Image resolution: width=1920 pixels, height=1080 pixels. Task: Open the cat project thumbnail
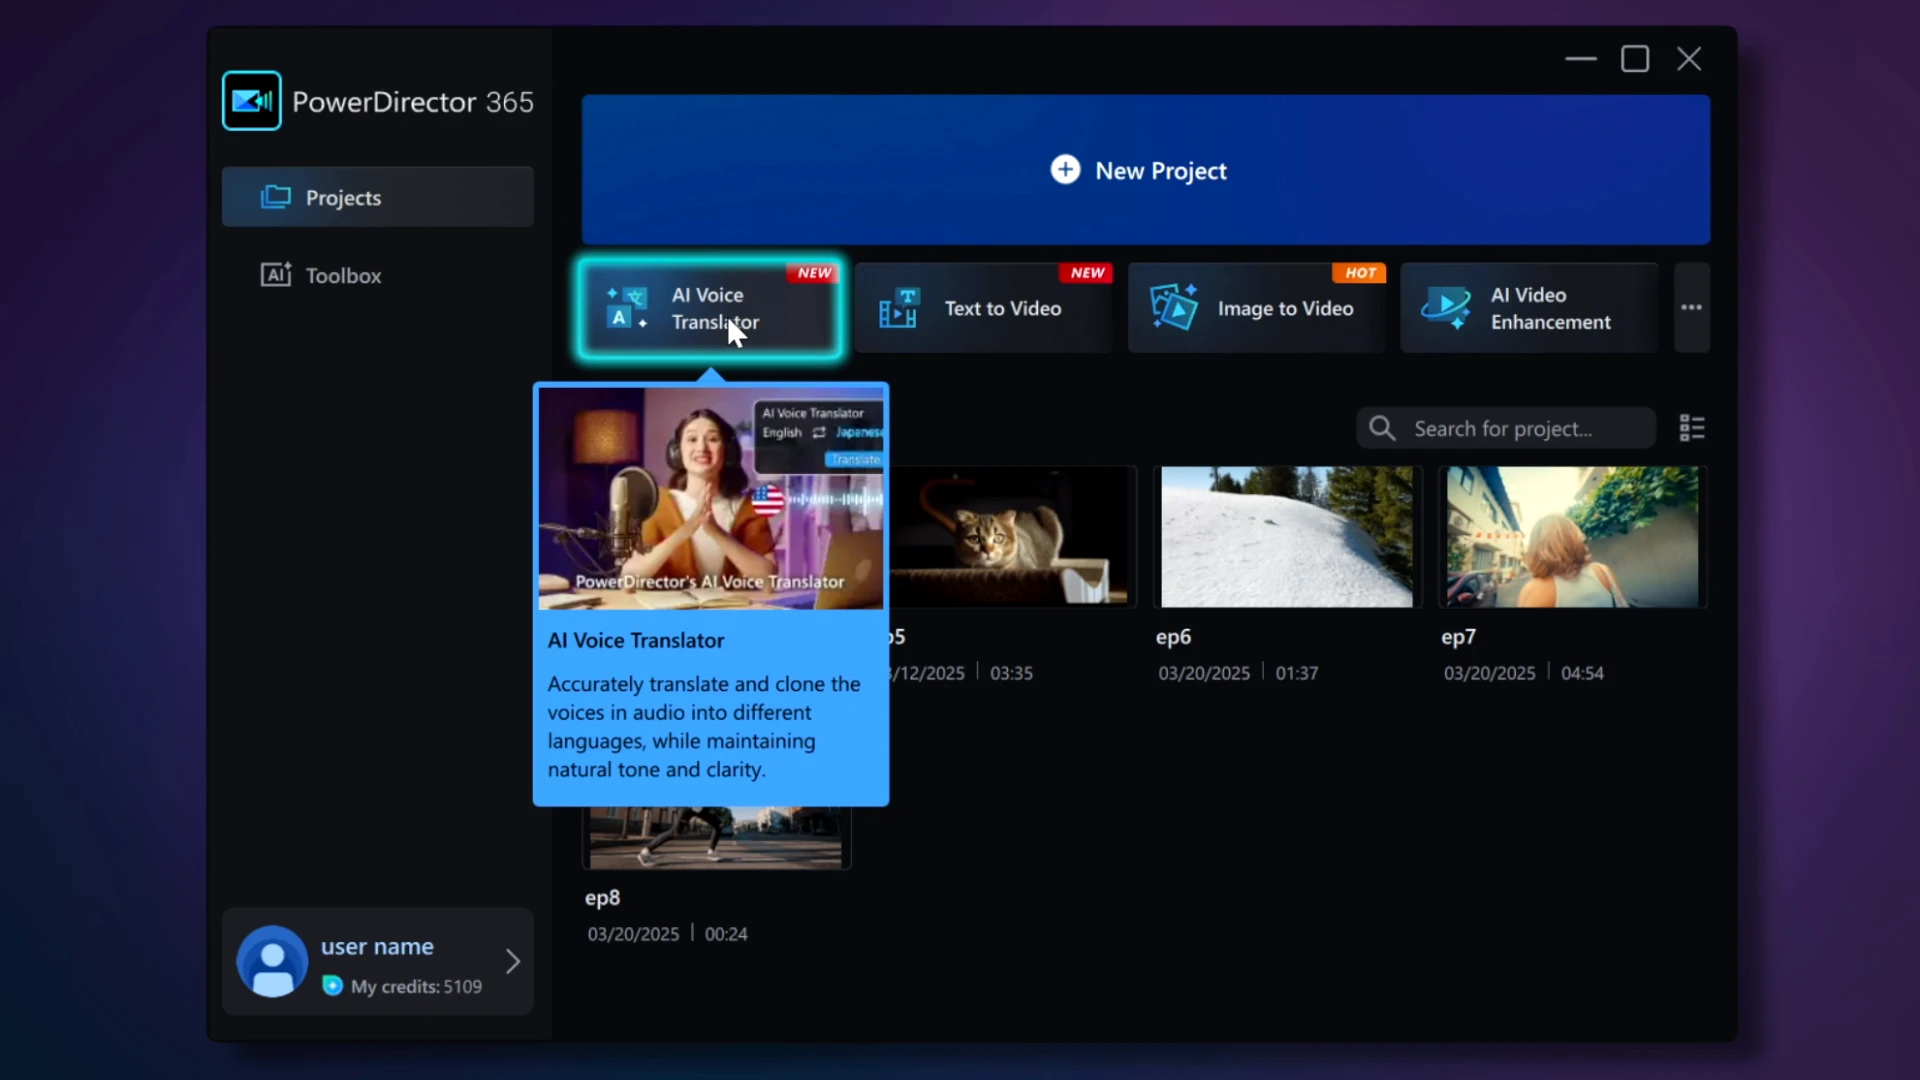(1012, 537)
